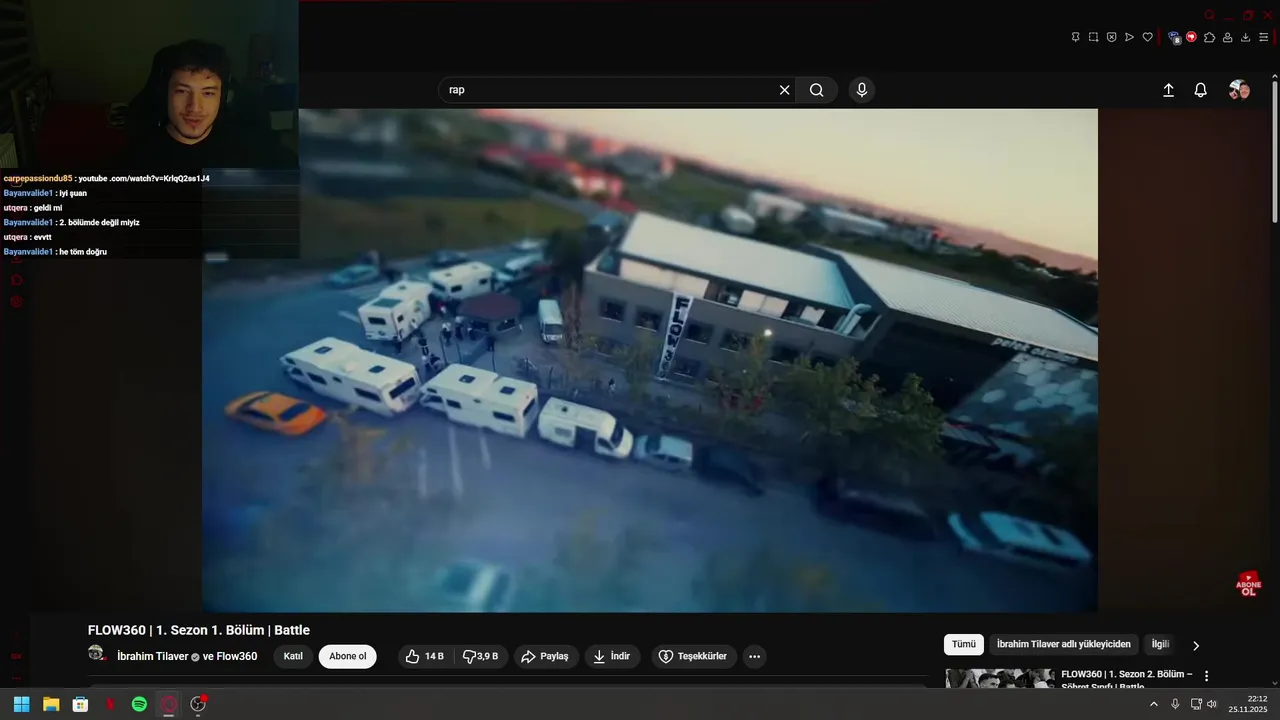Screen dimensions: 1280x720
Task: Select İbrahim Tilaver adlı yükleyiciden chip
Action: 1064,645
